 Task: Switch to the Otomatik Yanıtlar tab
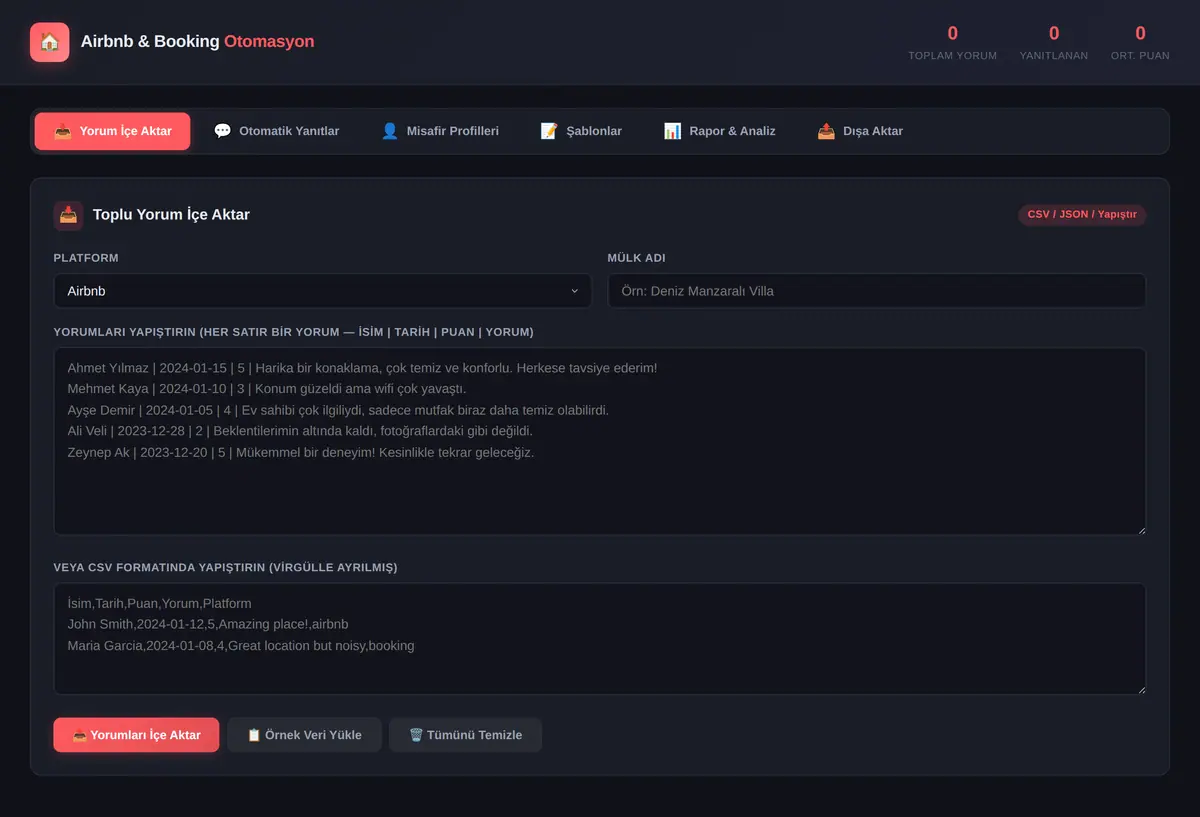point(276,131)
